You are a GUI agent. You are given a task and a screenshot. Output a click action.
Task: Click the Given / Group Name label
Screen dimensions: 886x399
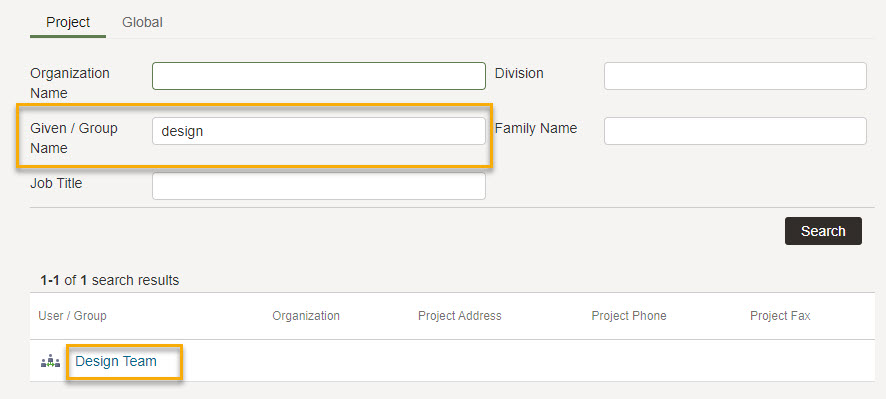point(74,138)
